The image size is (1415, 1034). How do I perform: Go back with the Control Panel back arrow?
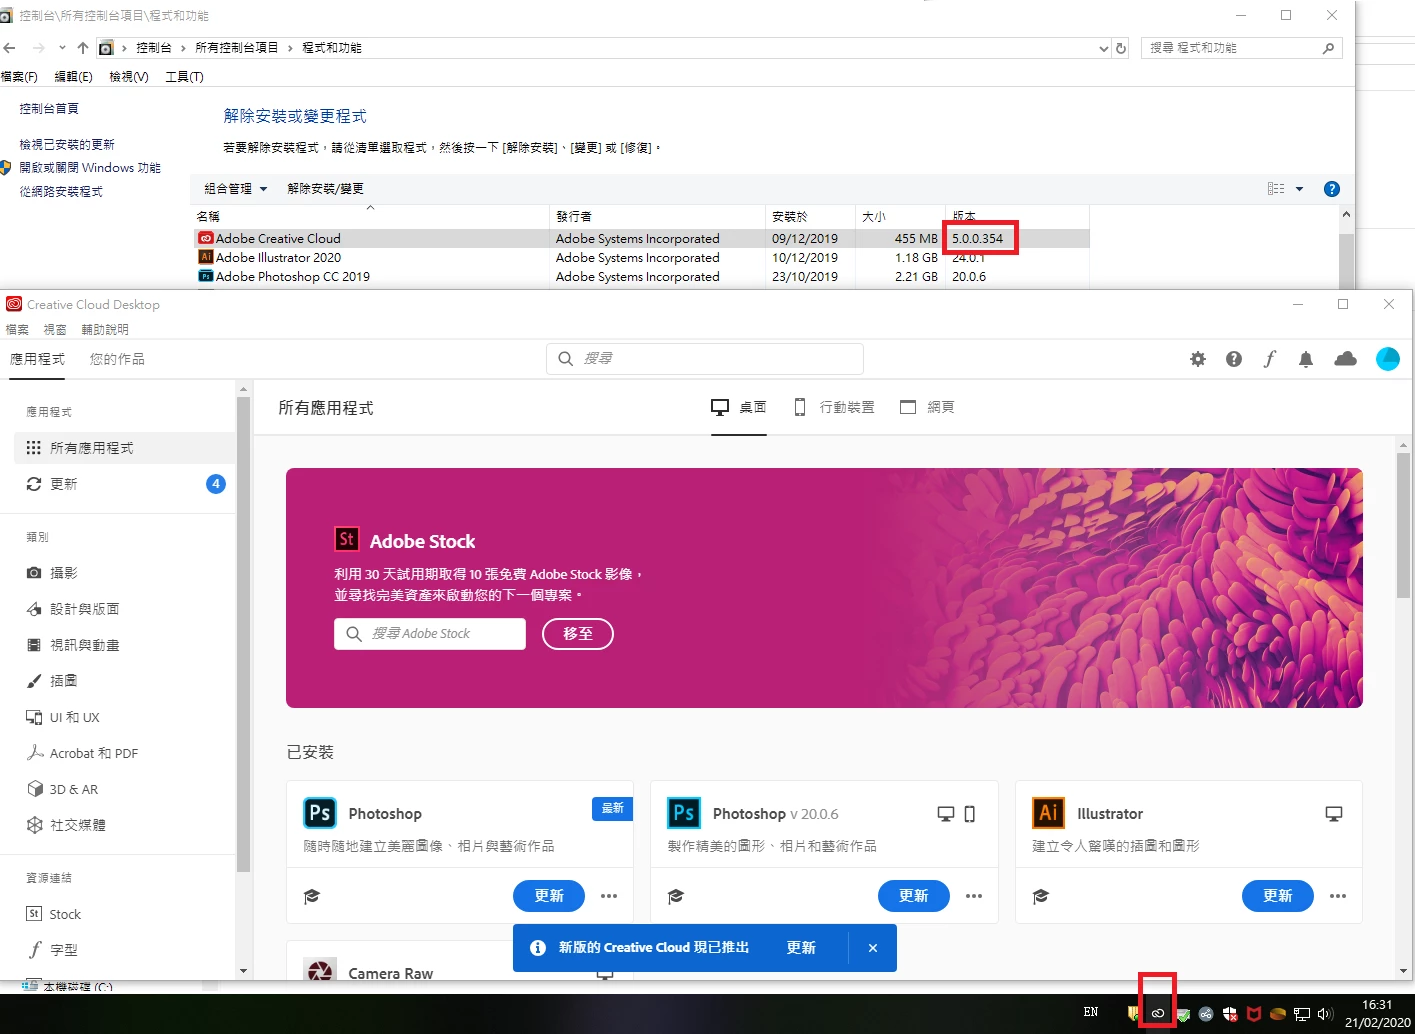click(x=9, y=48)
